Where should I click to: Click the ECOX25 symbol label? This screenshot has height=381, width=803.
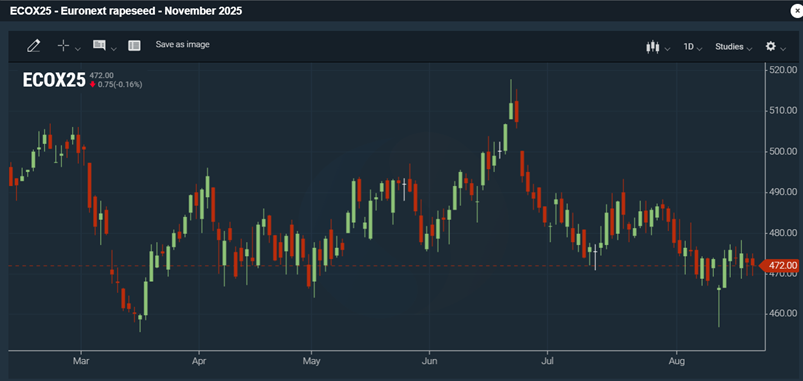click(54, 80)
